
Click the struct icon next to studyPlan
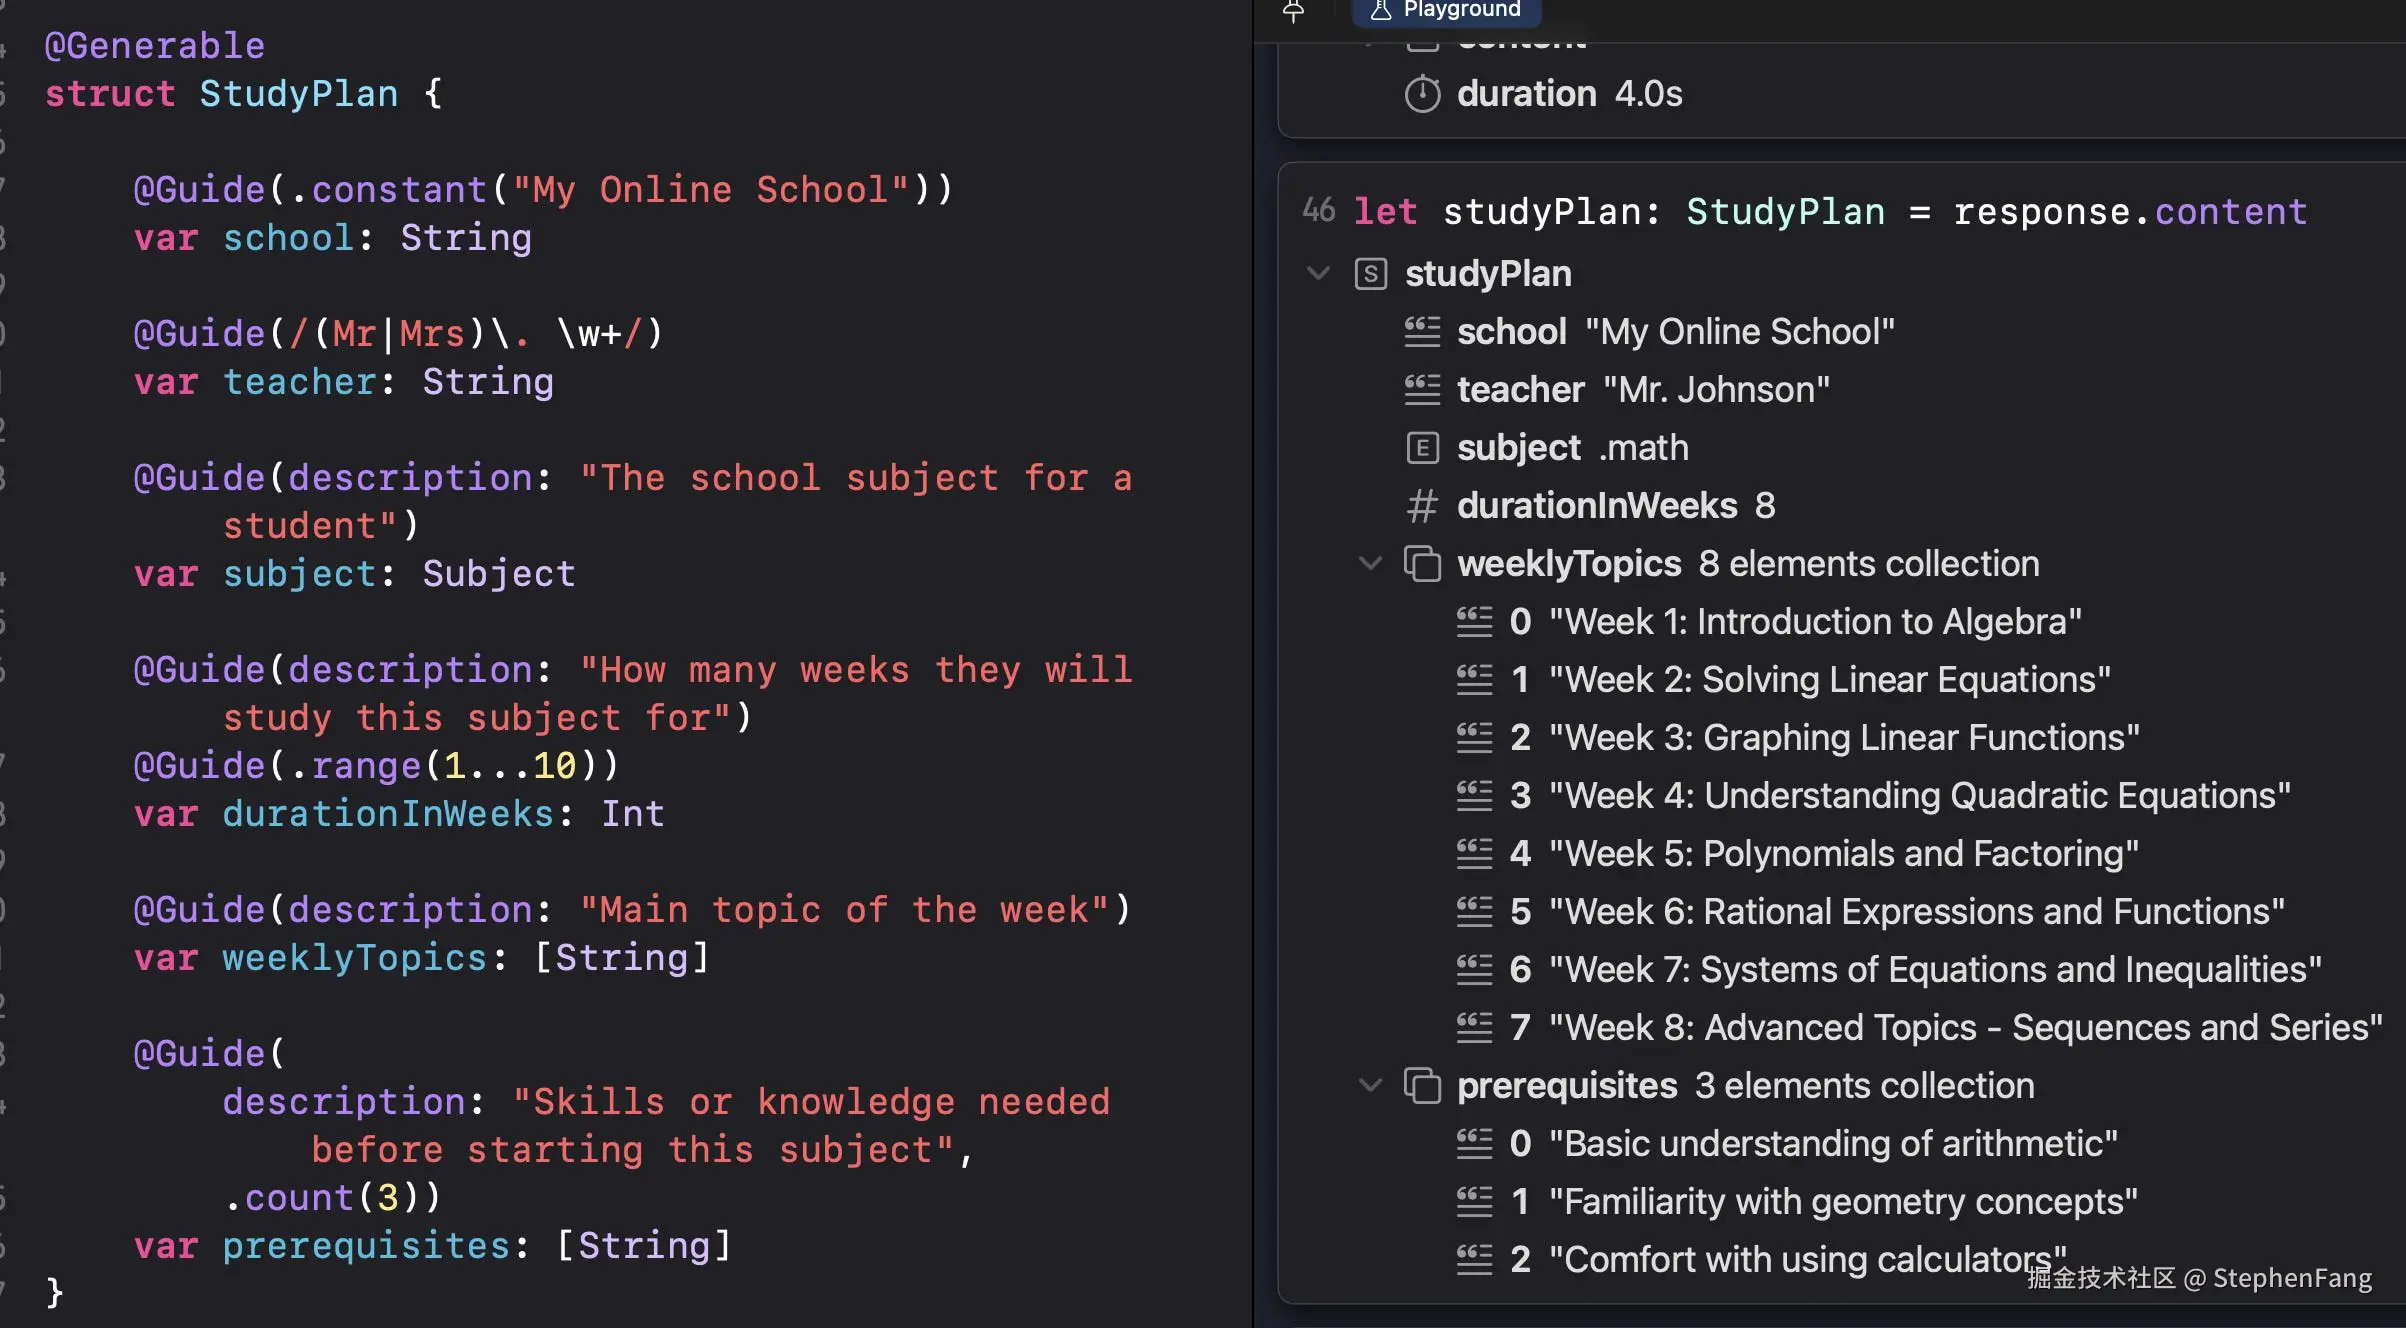[1370, 274]
